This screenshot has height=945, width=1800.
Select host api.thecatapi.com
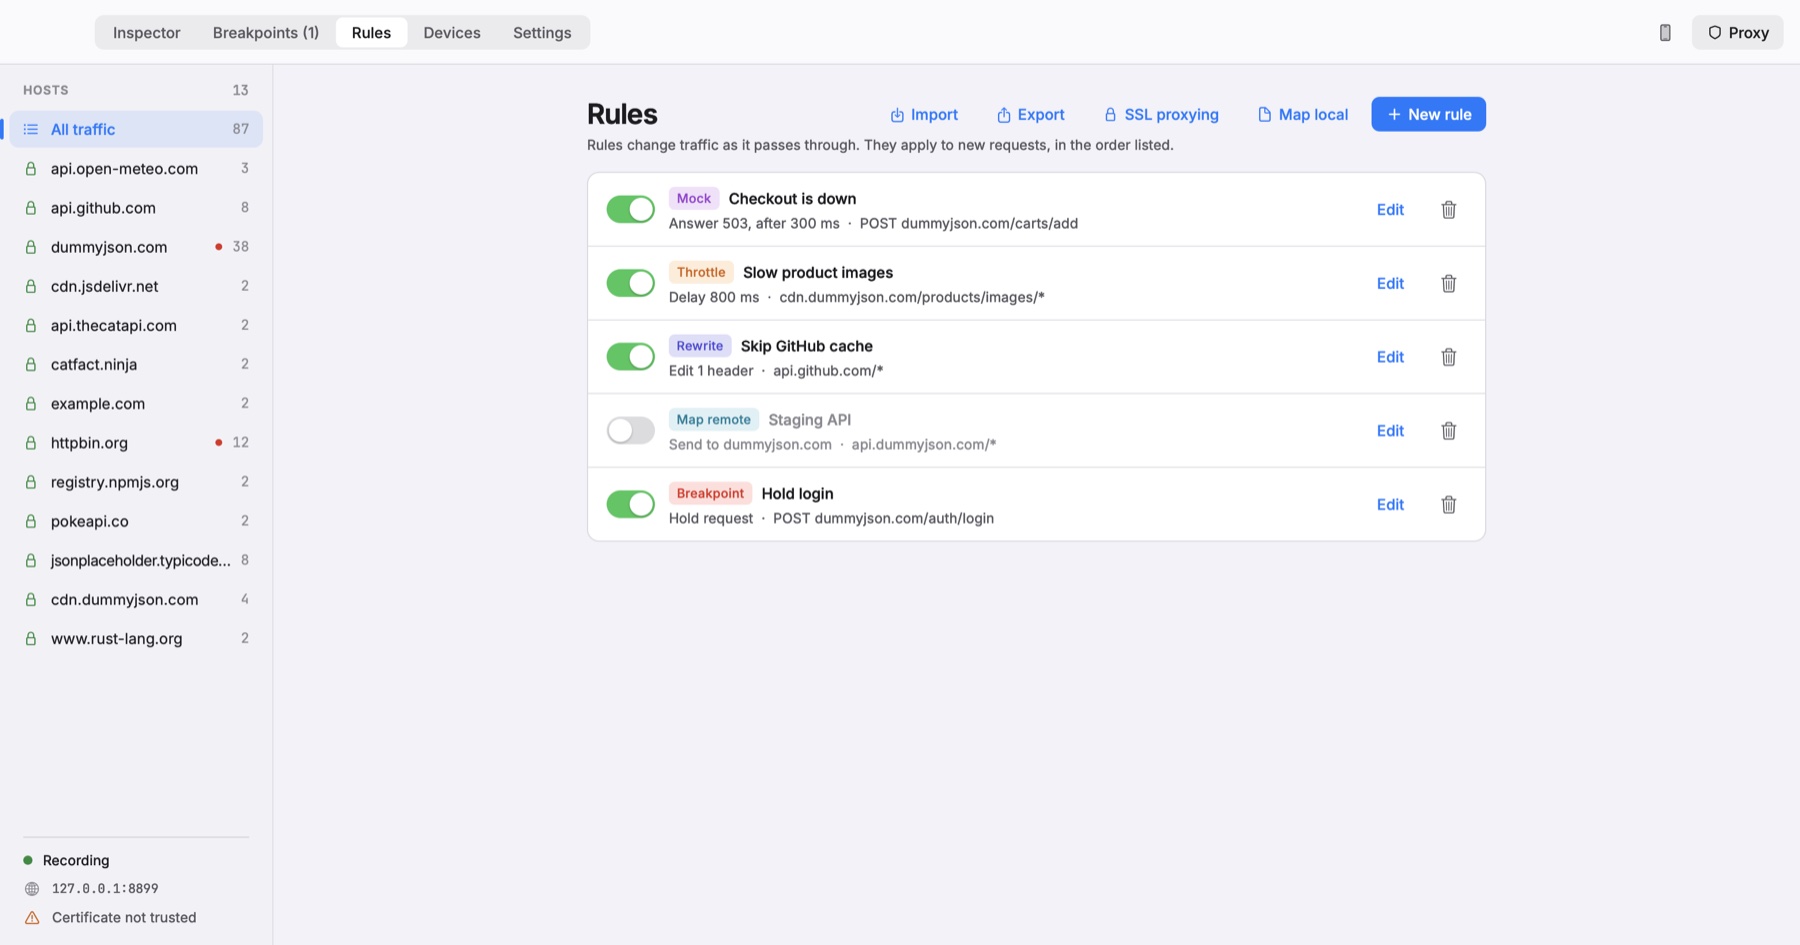click(136, 326)
